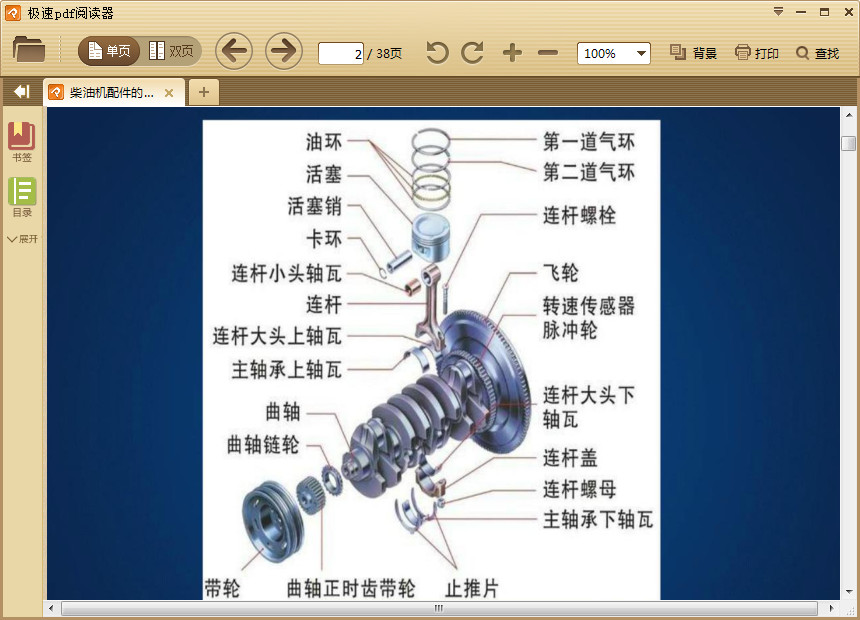The width and height of the screenshot is (860, 620).
Task: Zoom out with the minus icon
Action: pyautogui.click(x=548, y=53)
